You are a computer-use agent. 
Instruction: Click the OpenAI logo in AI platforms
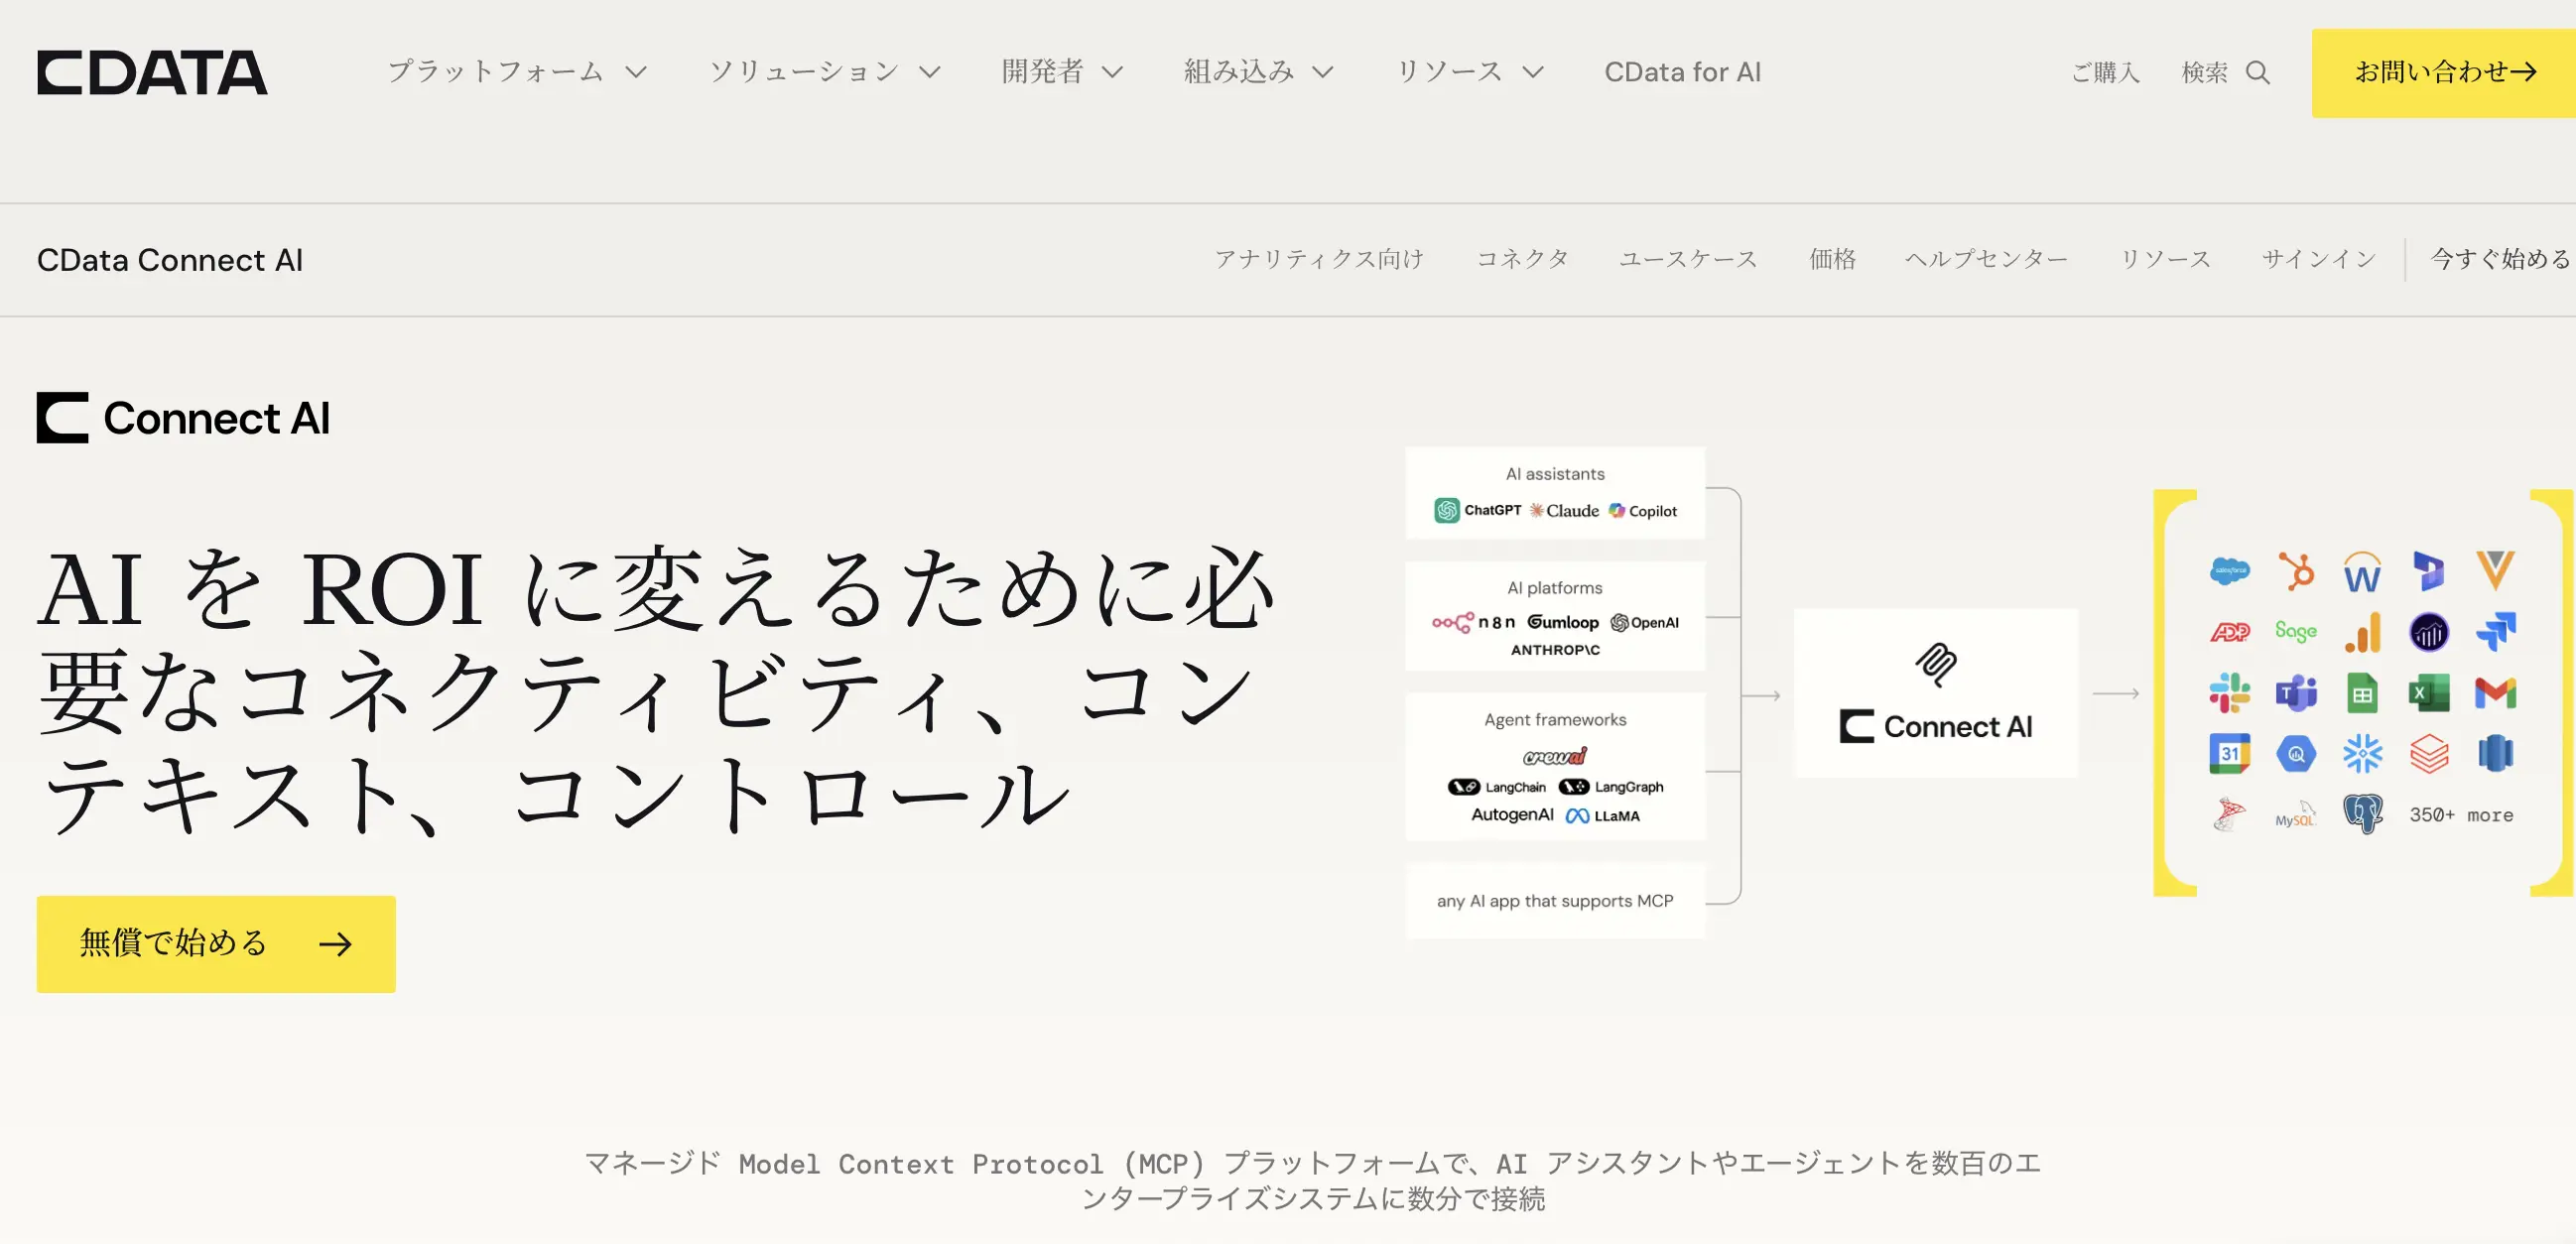[1644, 622]
